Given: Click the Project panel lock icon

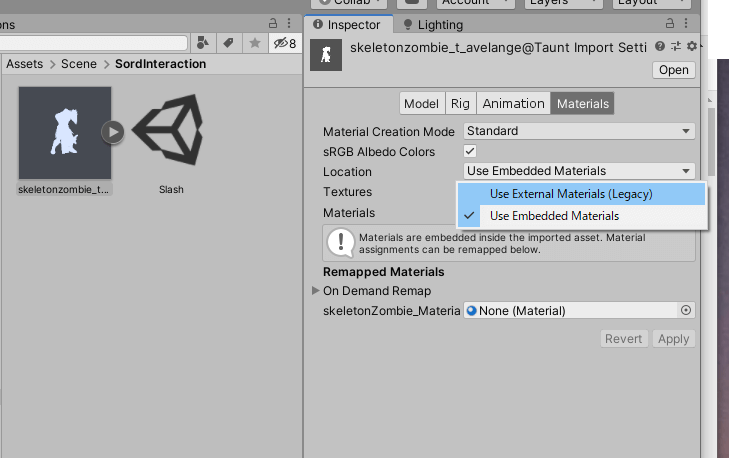Looking at the screenshot, I should 273,23.
